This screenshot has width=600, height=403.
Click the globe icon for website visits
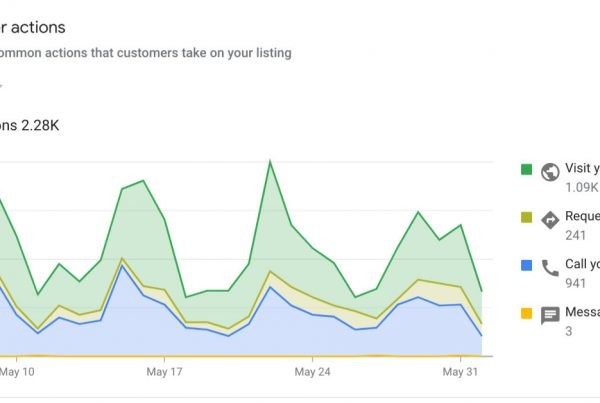(549, 170)
